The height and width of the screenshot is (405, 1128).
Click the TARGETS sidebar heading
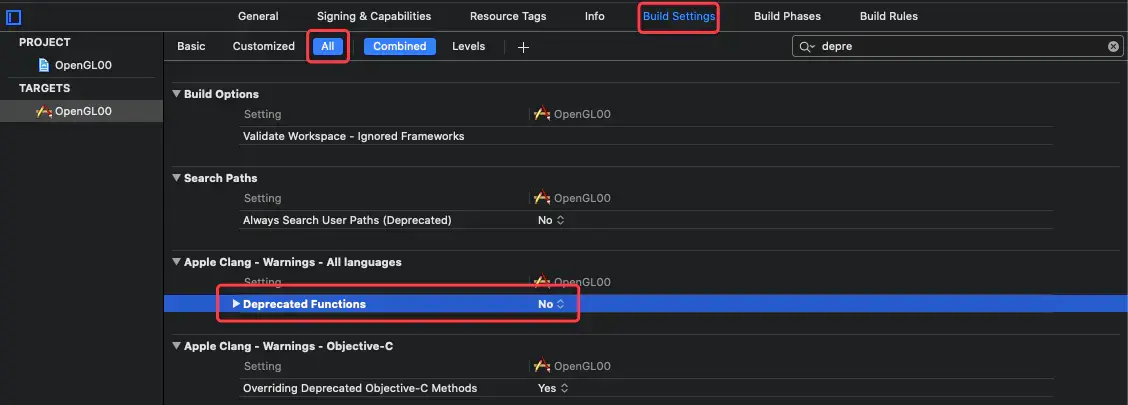click(x=45, y=88)
